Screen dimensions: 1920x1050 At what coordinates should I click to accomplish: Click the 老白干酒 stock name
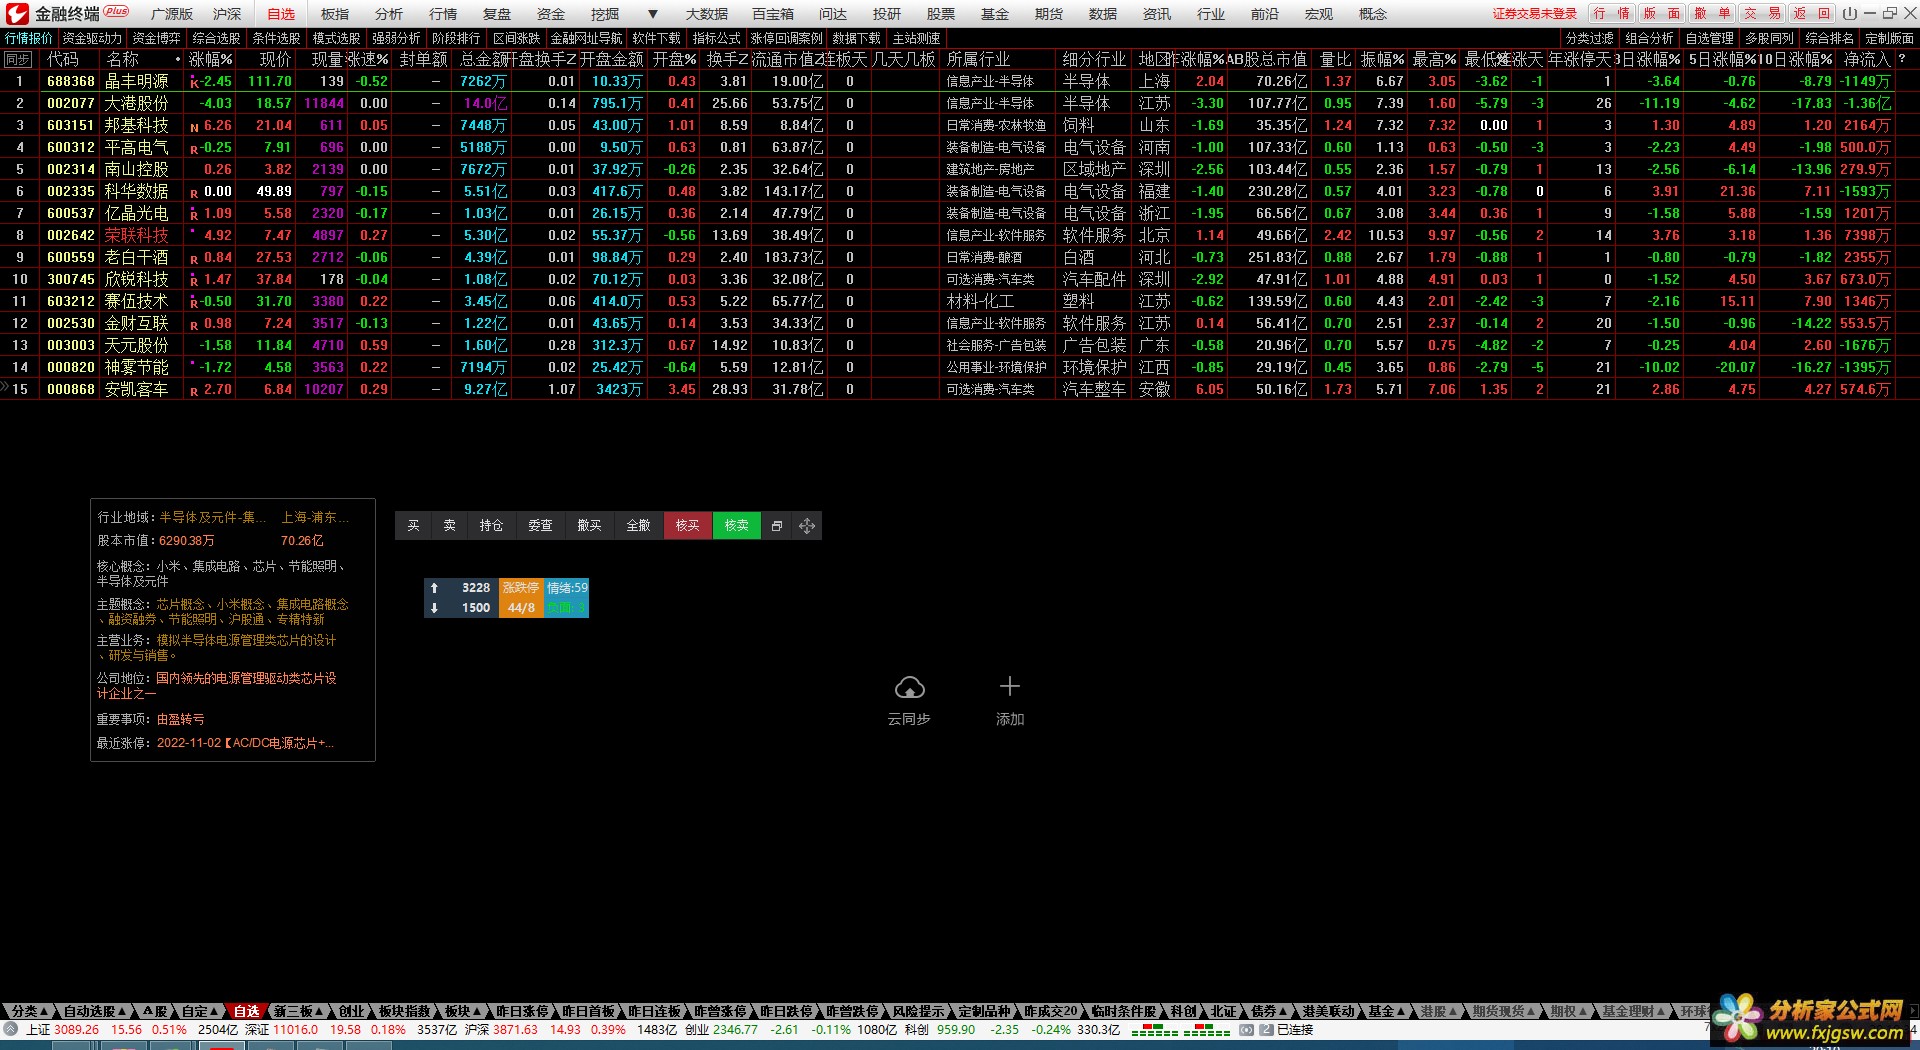pos(137,257)
